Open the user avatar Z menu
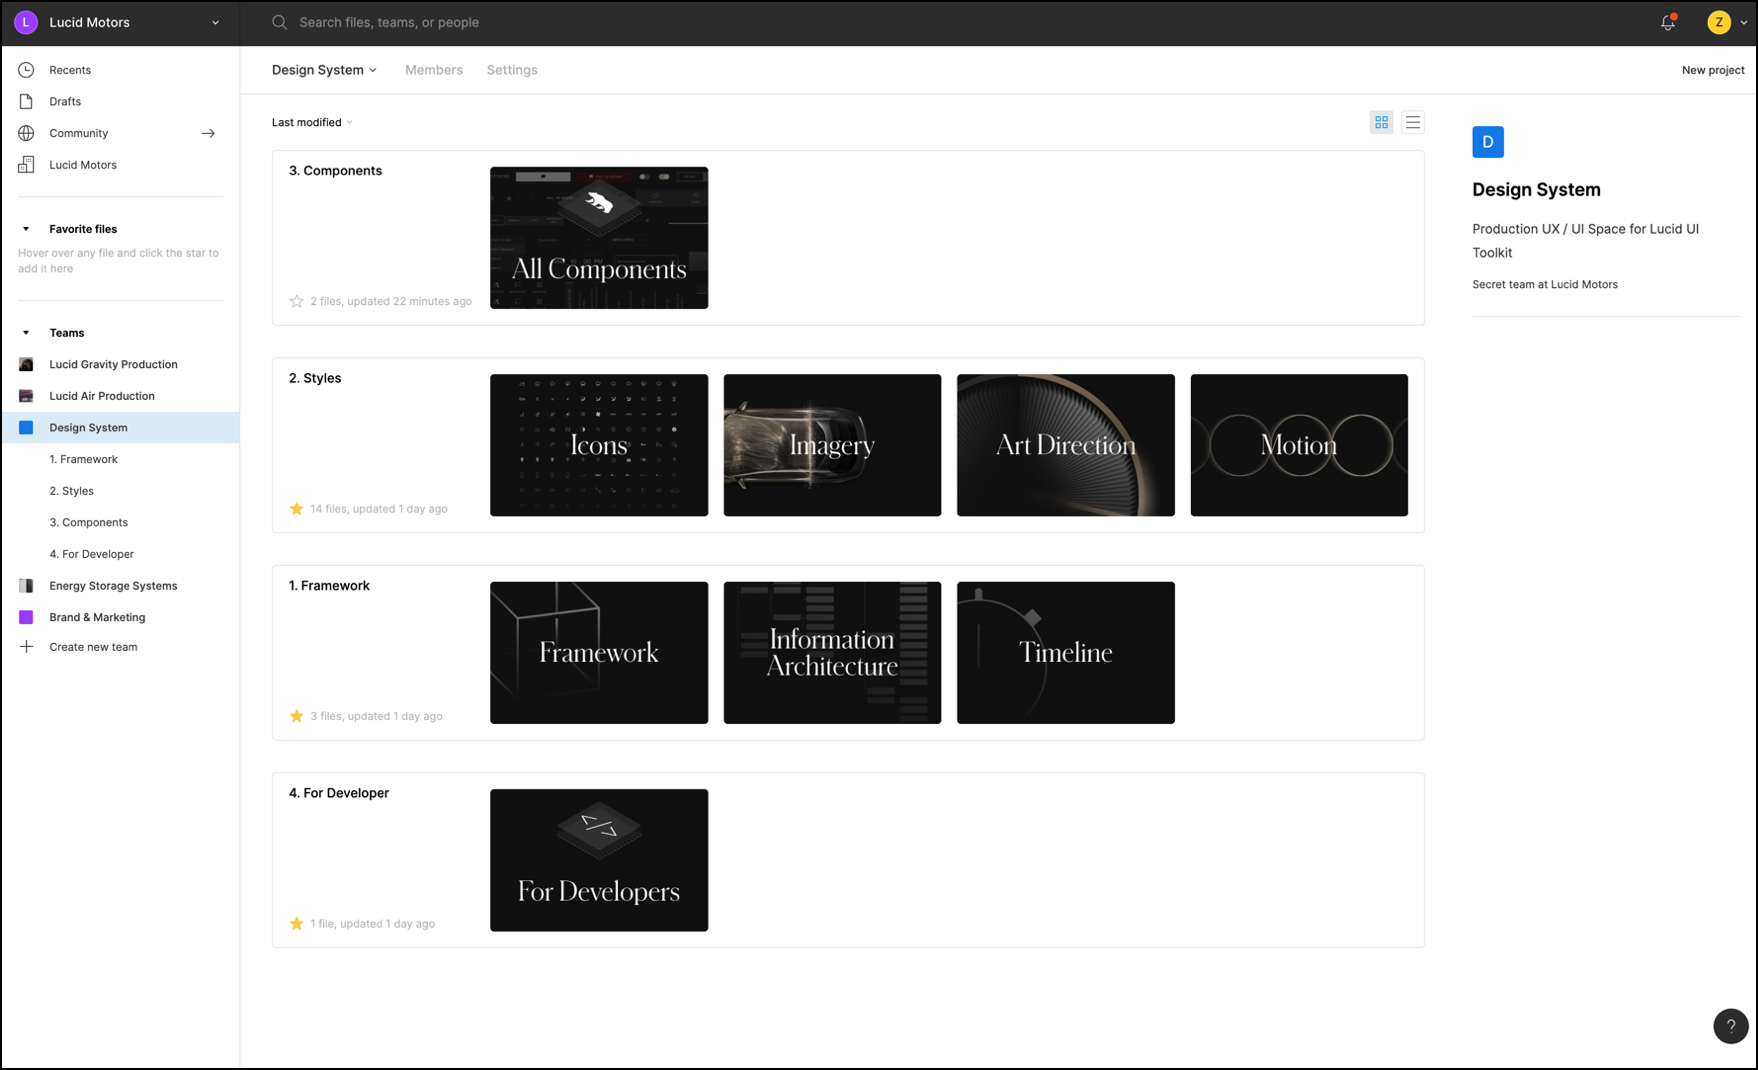Screen dimensions: 1758x1070 1719,22
